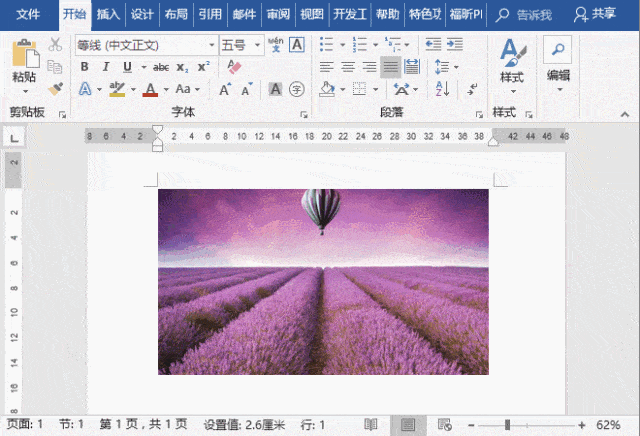
Task: Click the character border icon
Action: [297, 44]
